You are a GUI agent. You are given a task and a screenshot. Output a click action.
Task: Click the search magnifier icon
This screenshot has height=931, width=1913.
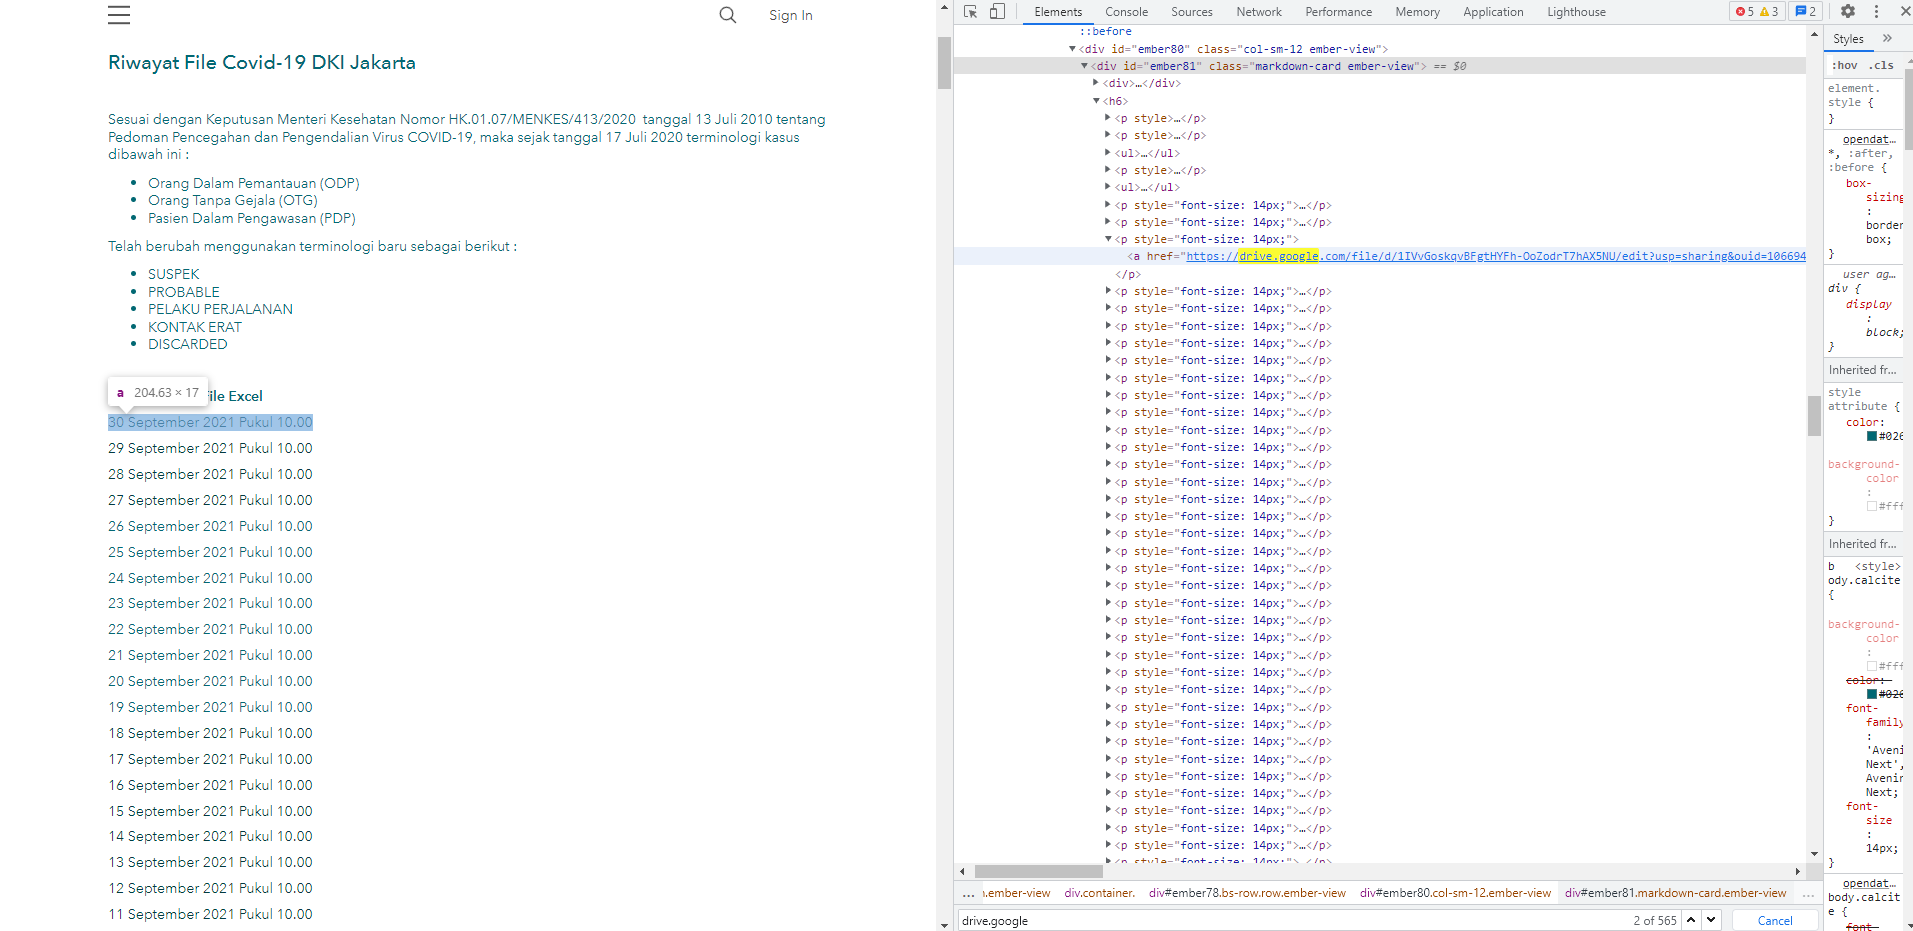pos(727,15)
